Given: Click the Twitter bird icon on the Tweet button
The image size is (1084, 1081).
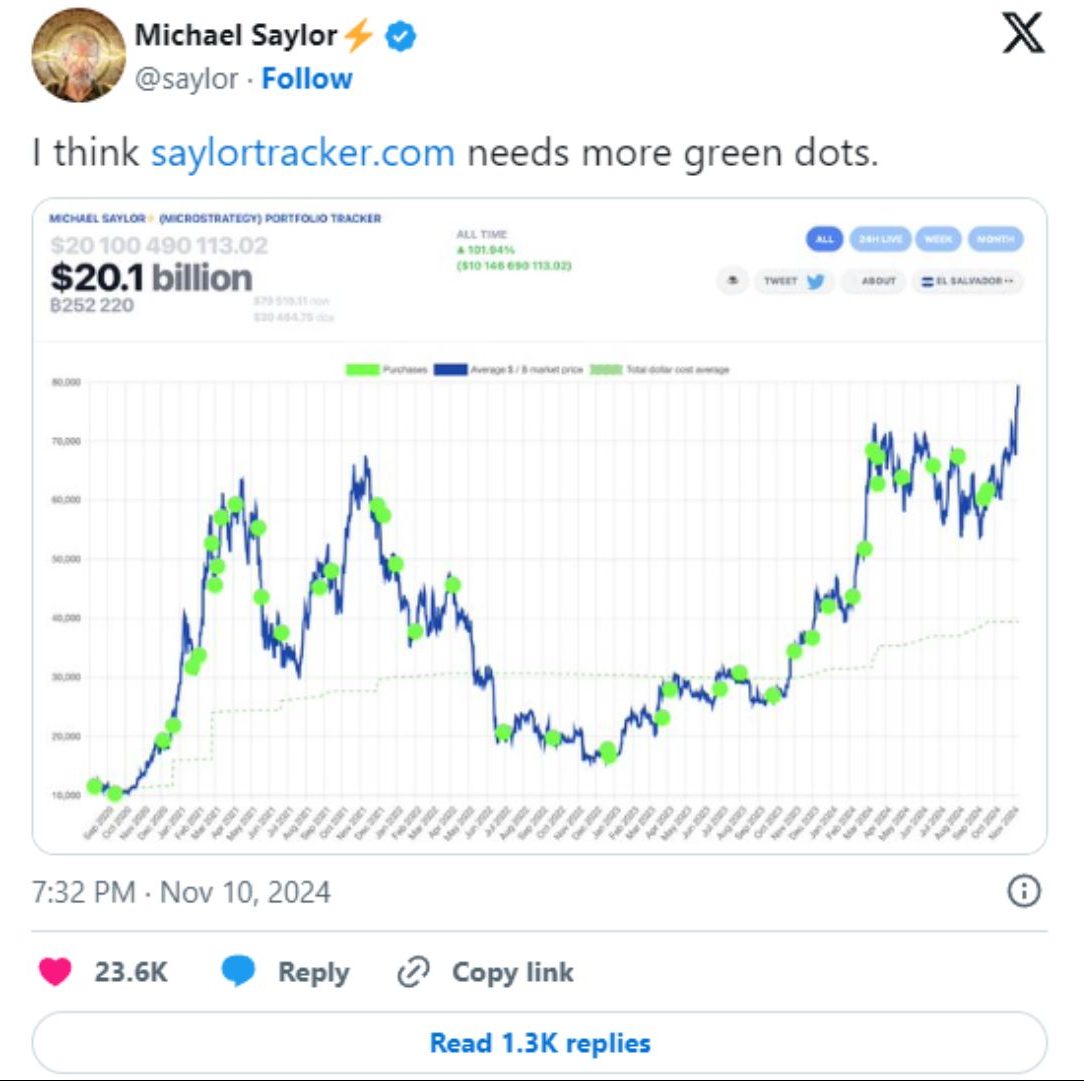Looking at the screenshot, I should pos(815,282).
